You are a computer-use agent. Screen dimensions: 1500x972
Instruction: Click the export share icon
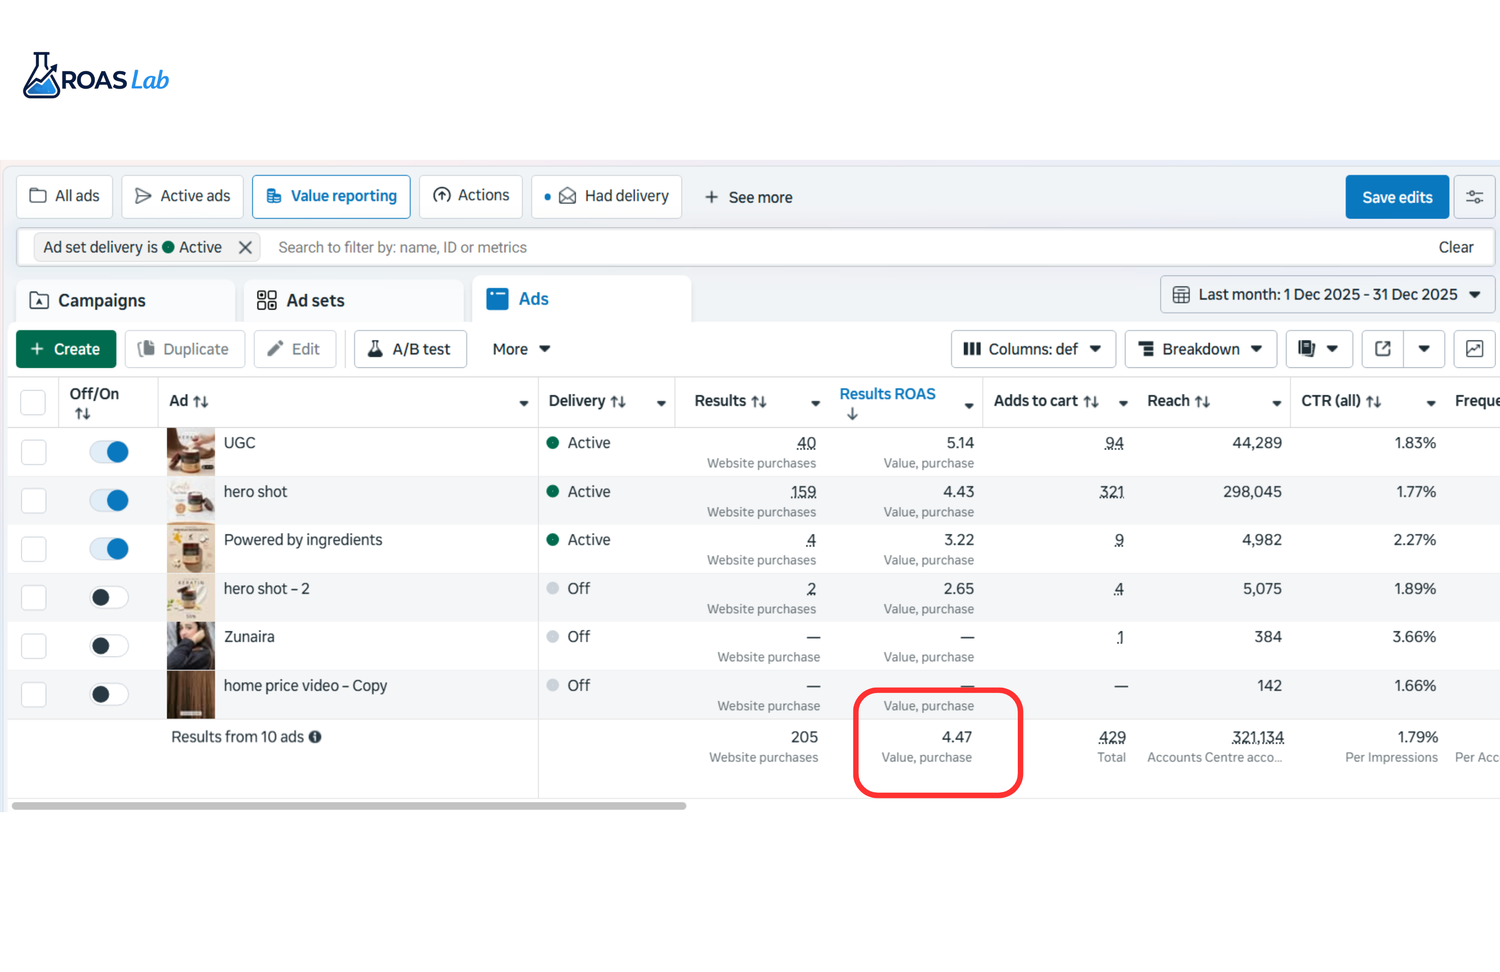coord(1383,349)
